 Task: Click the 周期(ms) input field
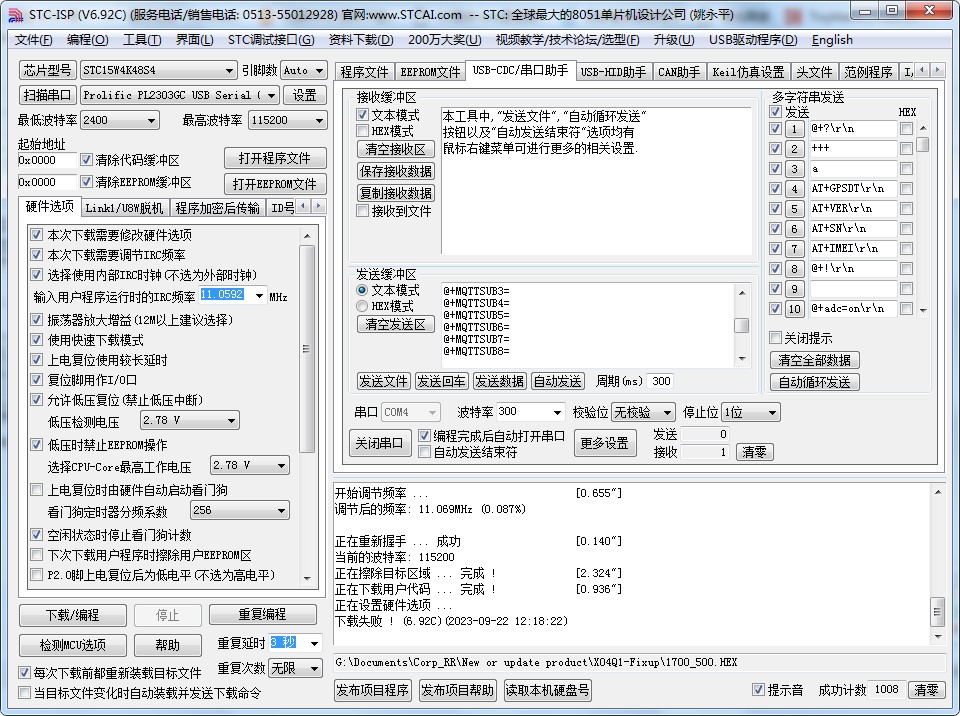click(660, 381)
